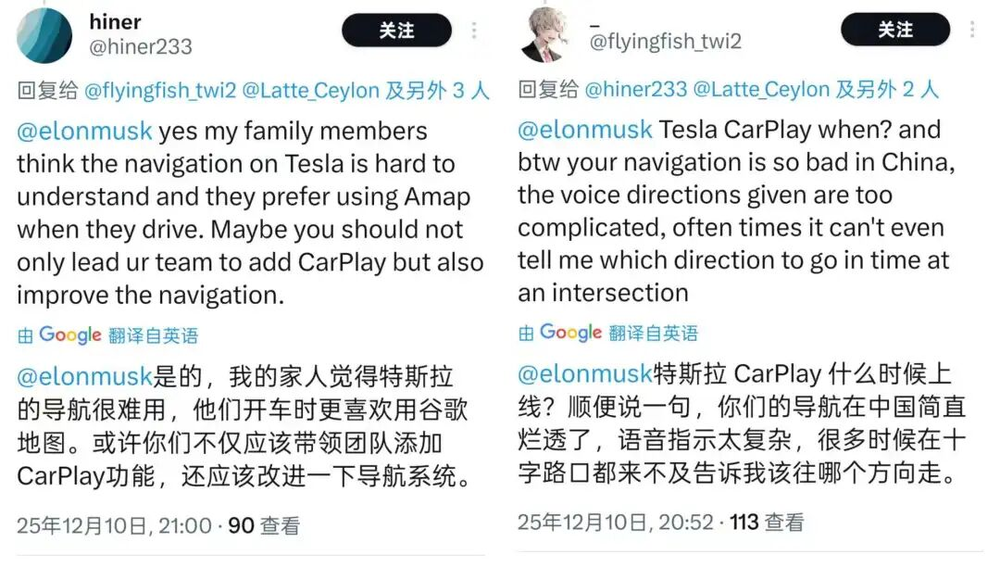Screen dimensions: 1000x567
Task: Click 关注 button on hiner's tweet
Action: (396, 31)
